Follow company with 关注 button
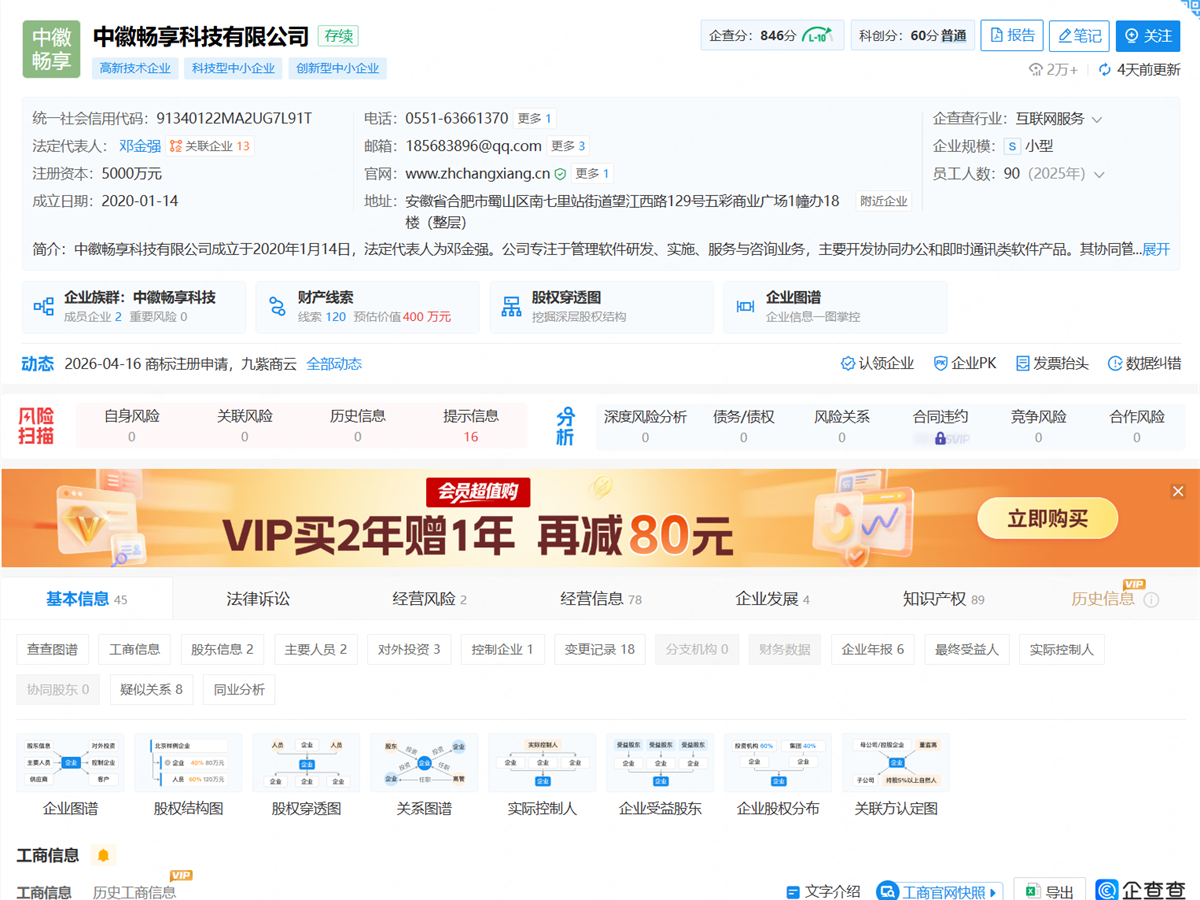Screen dimensions: 1200x900 (x=1148, y=35)
